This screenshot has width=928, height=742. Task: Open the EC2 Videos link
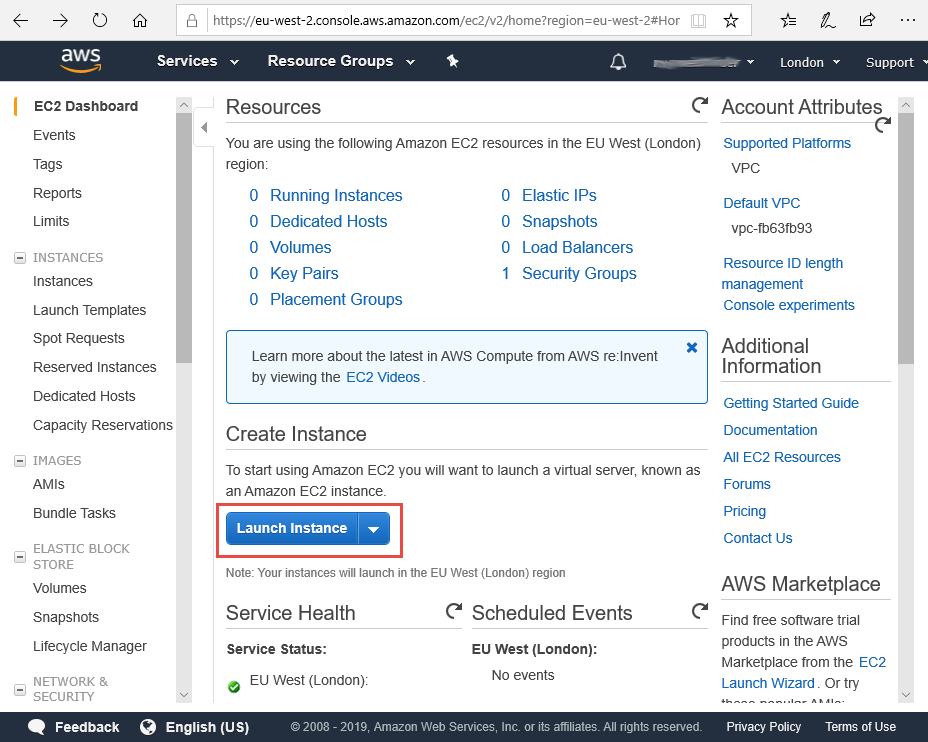383,377
